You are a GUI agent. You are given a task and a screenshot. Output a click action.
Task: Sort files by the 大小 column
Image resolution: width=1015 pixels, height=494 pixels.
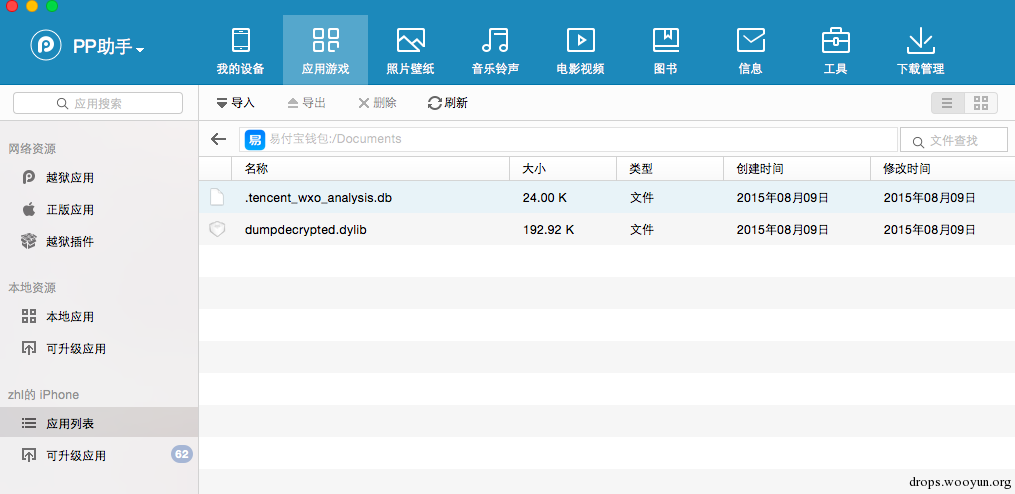pyautogui.click(x=563, y=169)
